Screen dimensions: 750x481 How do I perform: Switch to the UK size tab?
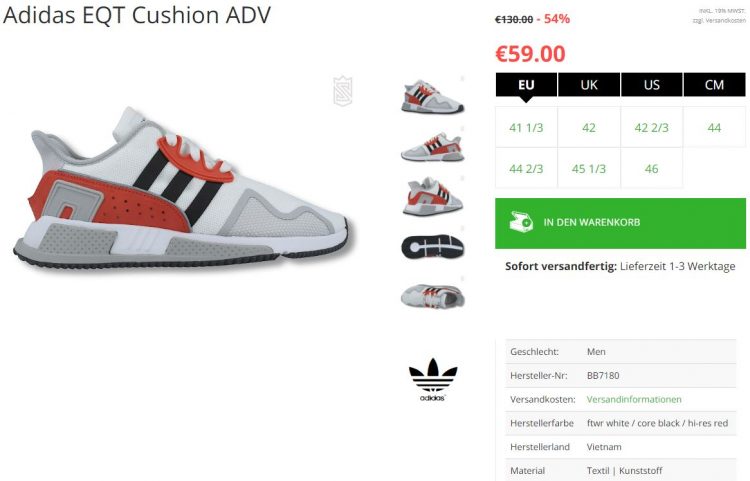pyautogui.click(x=589, y=85)
